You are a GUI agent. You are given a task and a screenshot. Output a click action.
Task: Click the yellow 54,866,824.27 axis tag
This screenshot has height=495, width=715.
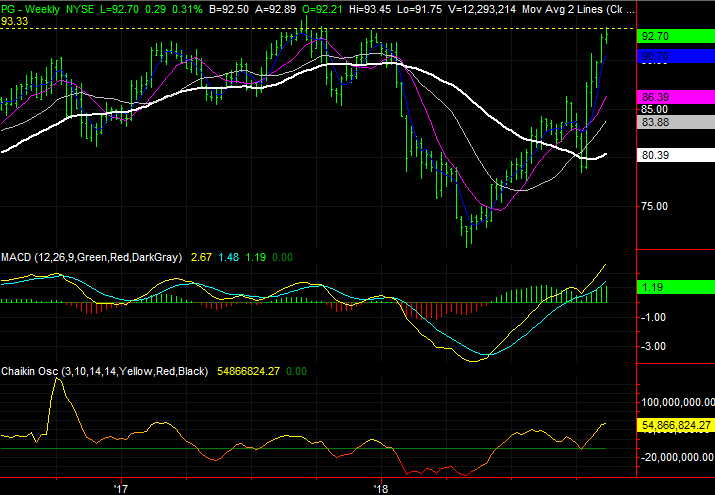675,425
